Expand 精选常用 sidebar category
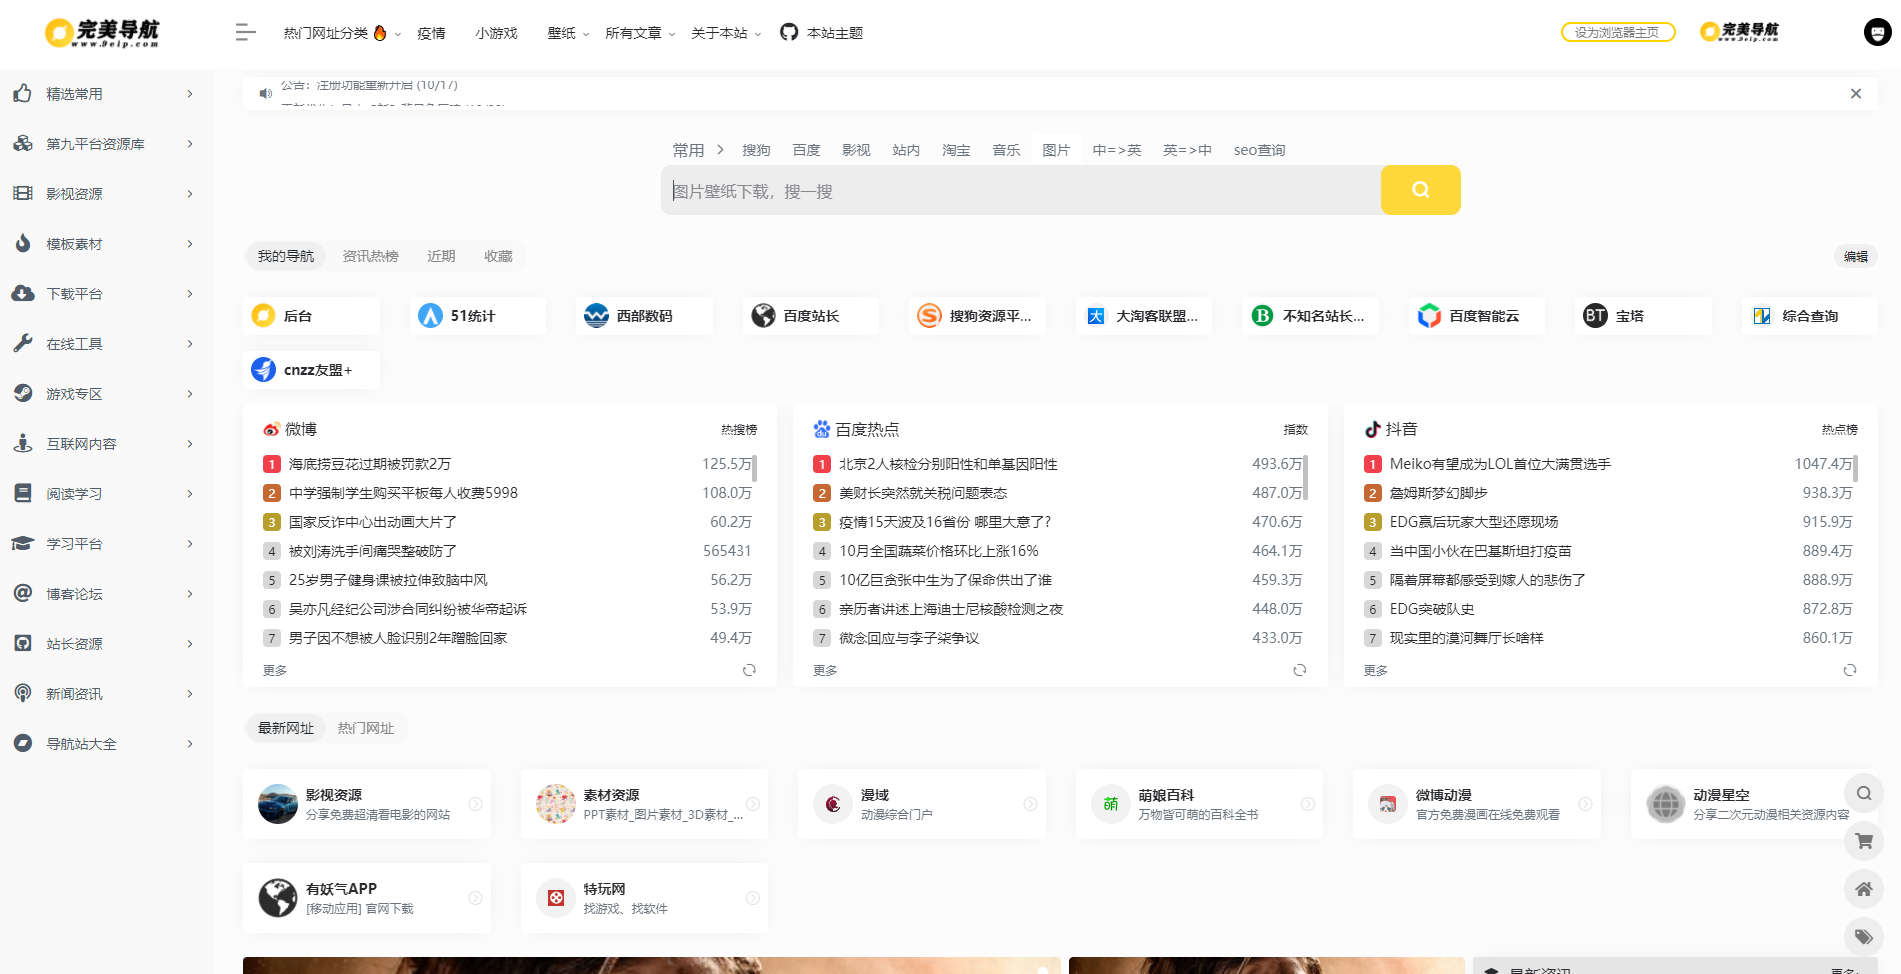The height and width of the screenshot is (974, 1901). [104, 94]
